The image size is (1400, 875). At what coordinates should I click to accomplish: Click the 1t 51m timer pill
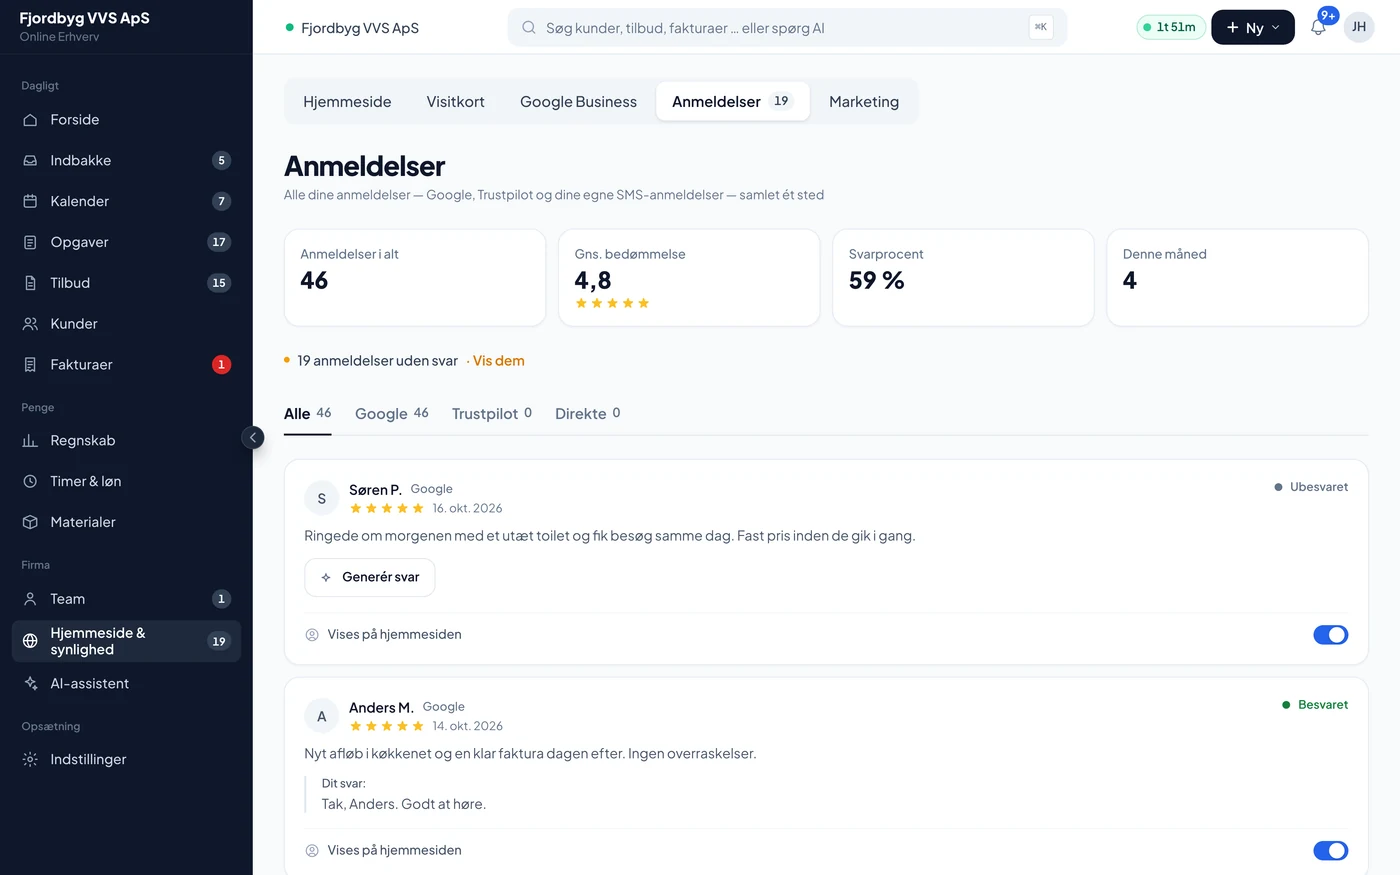[1170, 28]
